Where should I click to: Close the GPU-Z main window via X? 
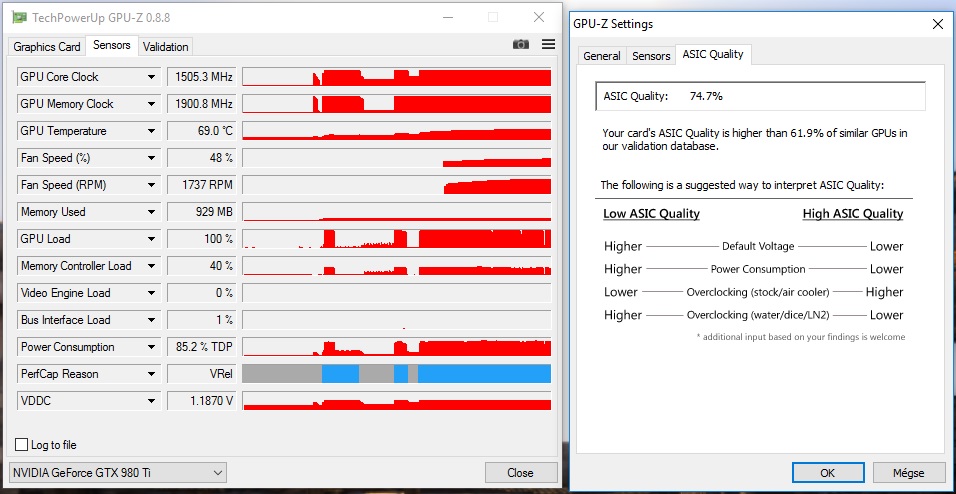coord(539,18)
